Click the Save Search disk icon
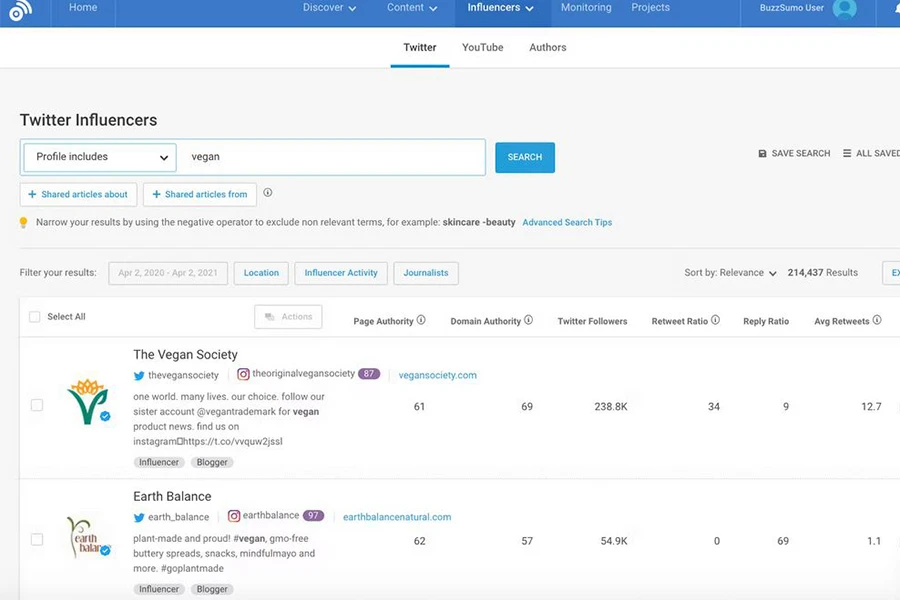 coord(762,153)
